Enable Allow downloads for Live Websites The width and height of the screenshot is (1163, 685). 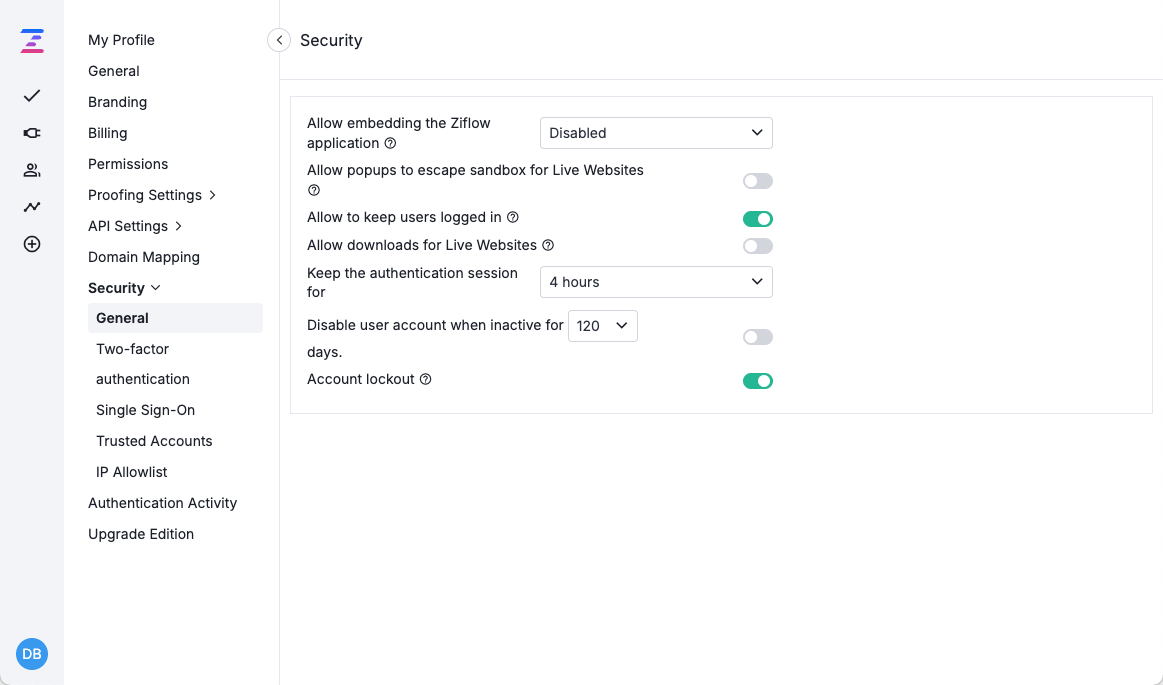(757, 246)
